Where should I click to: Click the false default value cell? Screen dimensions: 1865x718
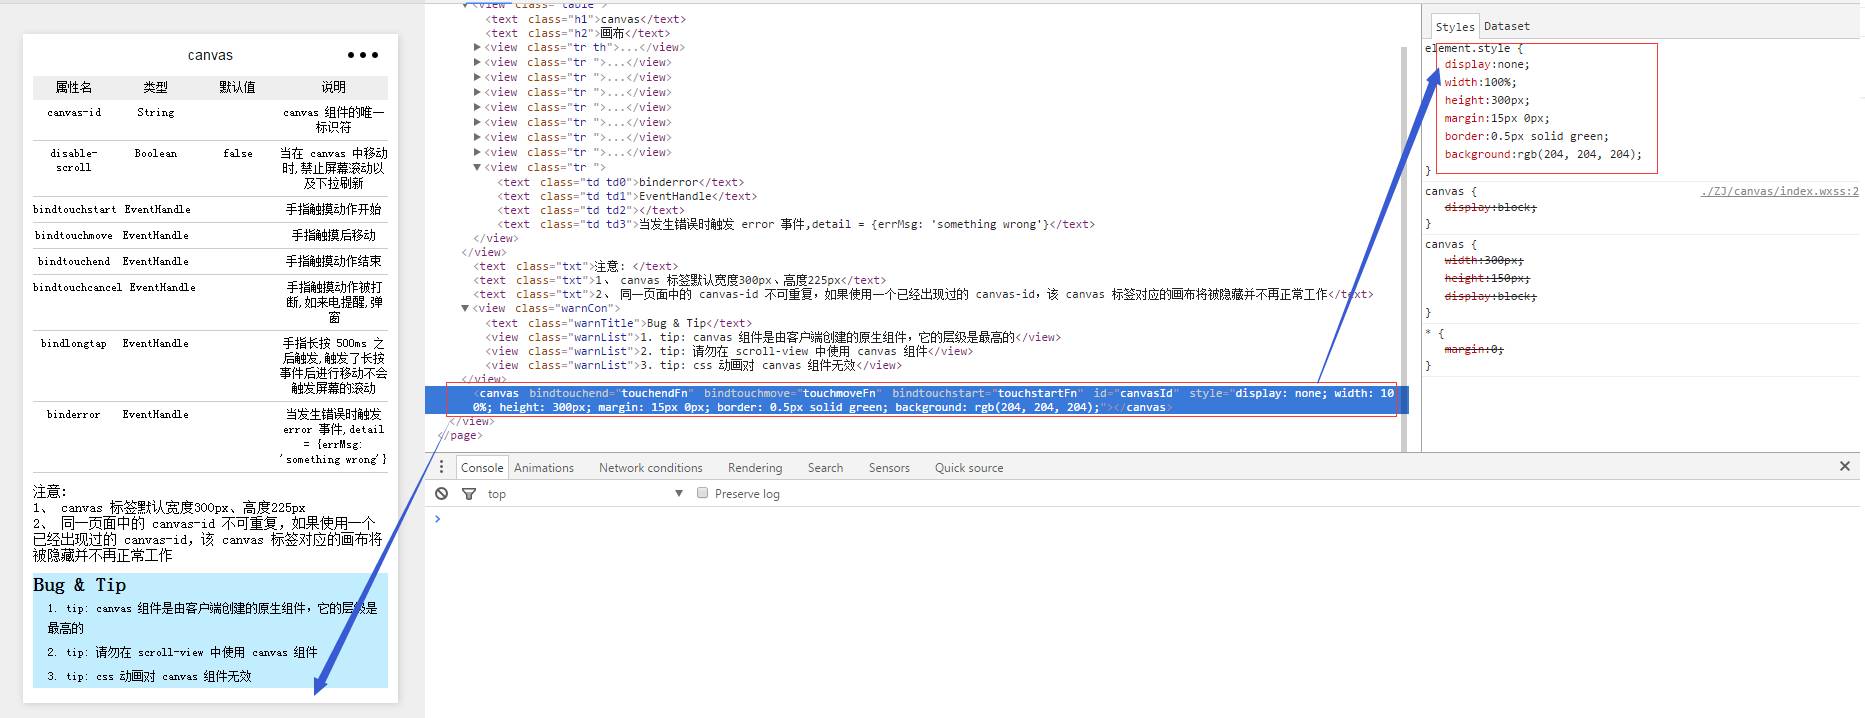tap(238, 153)
